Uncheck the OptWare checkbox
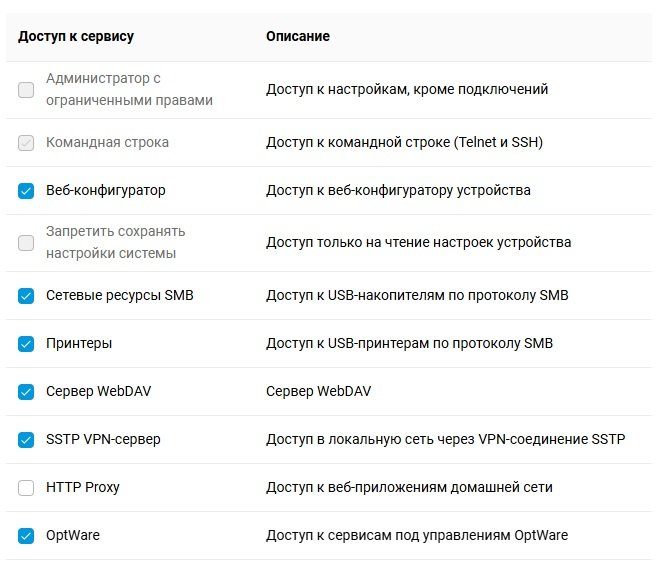This screenshot has width=658, height=582. pos(26,536)
